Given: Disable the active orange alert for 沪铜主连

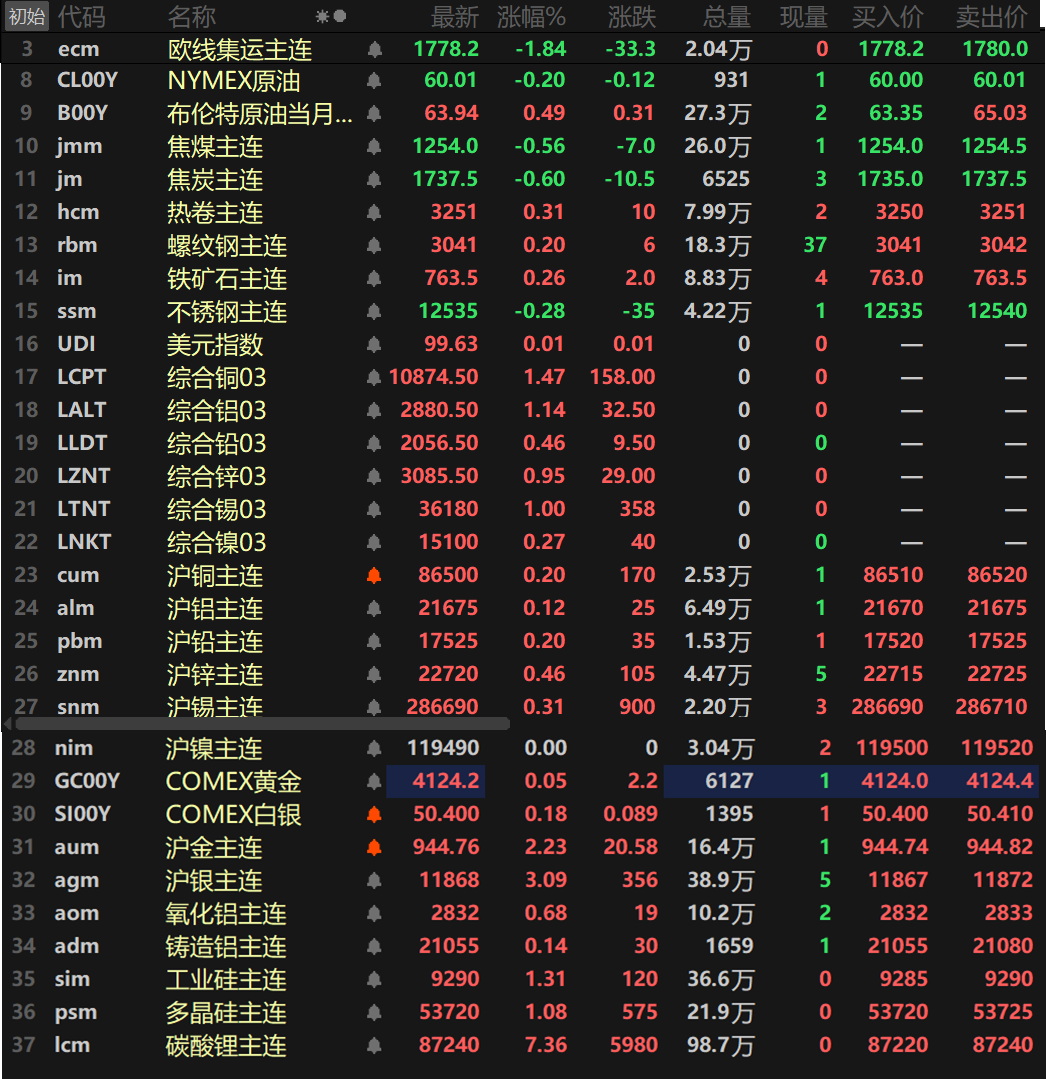Looking at the screenshot, I should coord(374,575).
